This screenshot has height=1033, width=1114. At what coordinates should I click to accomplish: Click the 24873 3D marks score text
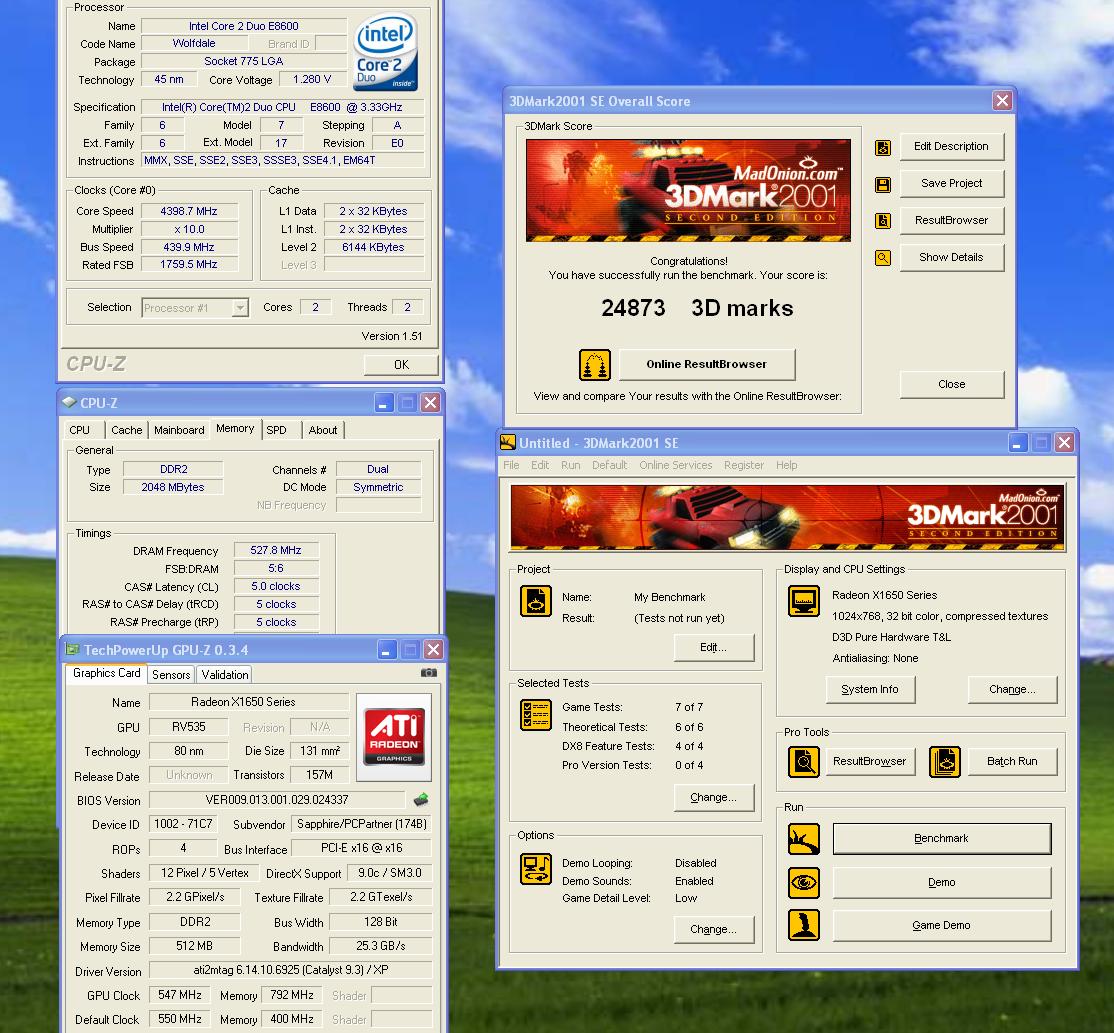697,308
